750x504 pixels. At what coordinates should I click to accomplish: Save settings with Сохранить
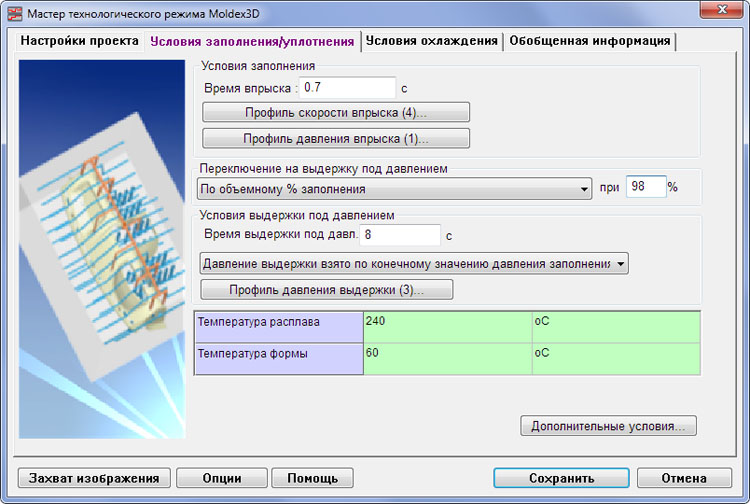click(x=562, y=478)
